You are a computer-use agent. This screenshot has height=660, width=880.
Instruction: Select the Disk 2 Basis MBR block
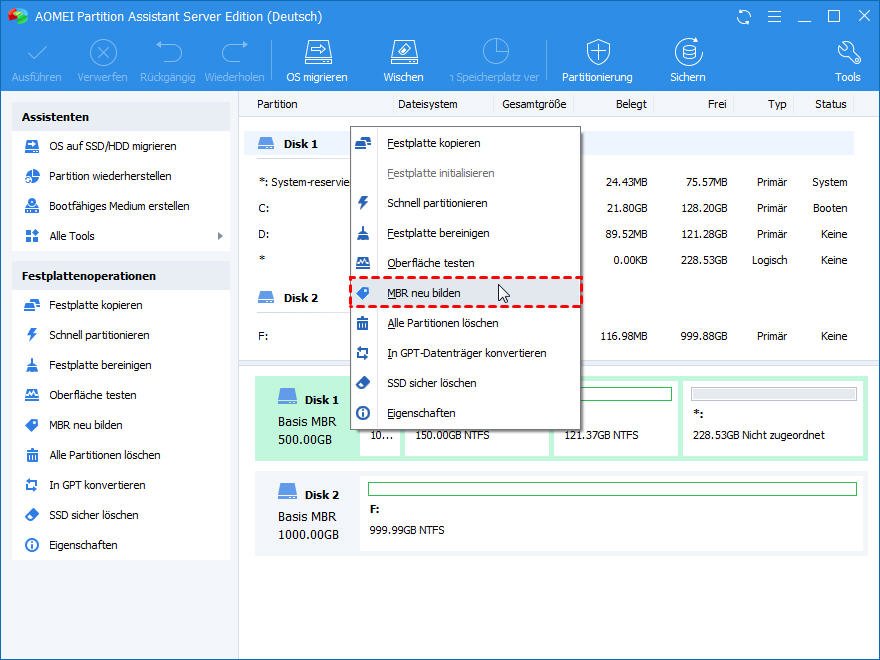tap(308, 514)
